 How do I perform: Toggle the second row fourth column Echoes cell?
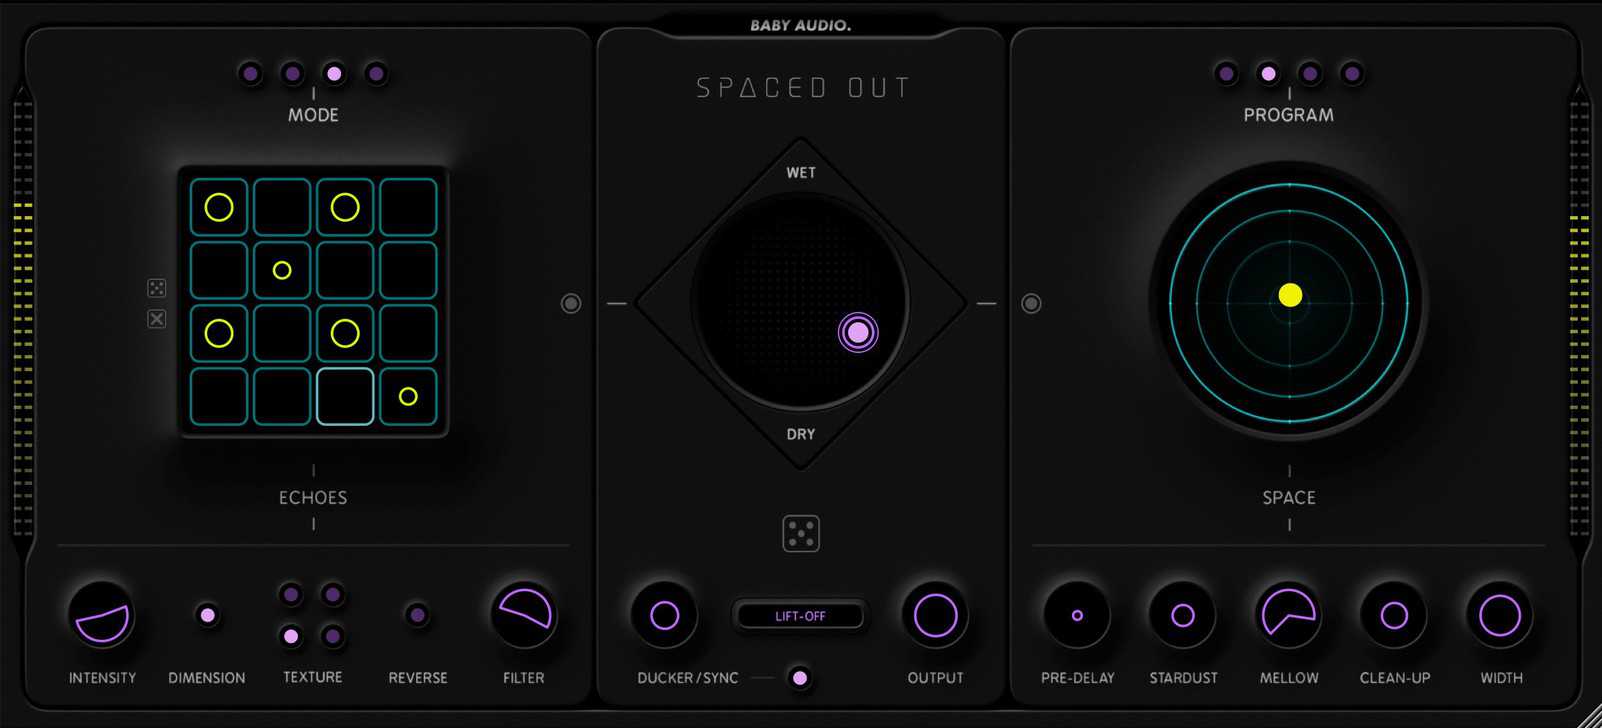(408, 270)
